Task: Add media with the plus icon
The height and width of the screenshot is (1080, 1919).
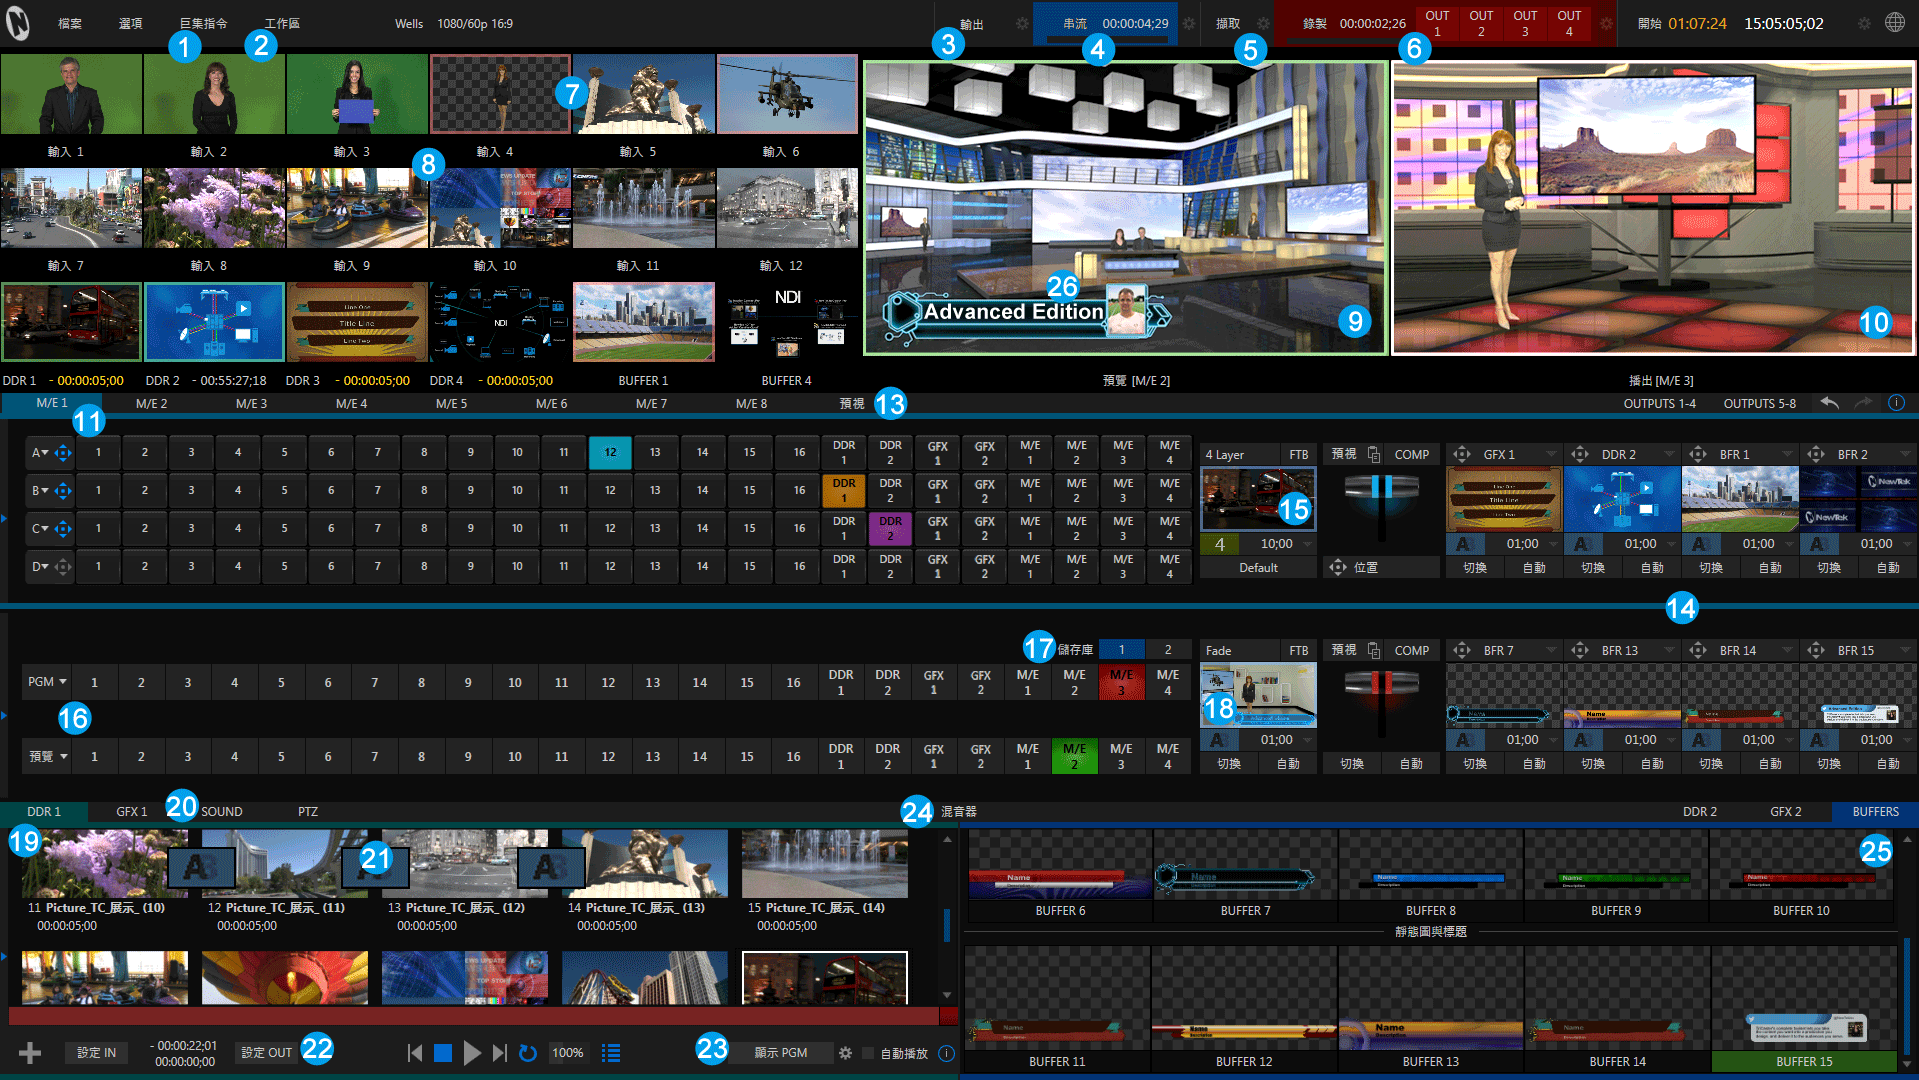Action: [30, 1052]
